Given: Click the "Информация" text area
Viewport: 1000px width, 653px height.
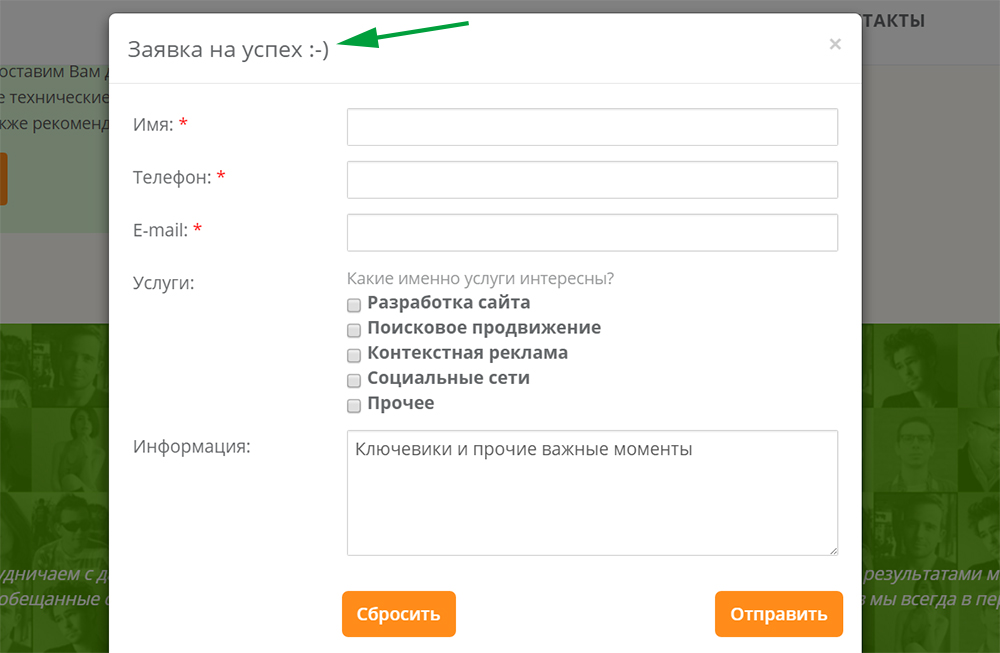Looking at the screenshot, I should (592, 490).
